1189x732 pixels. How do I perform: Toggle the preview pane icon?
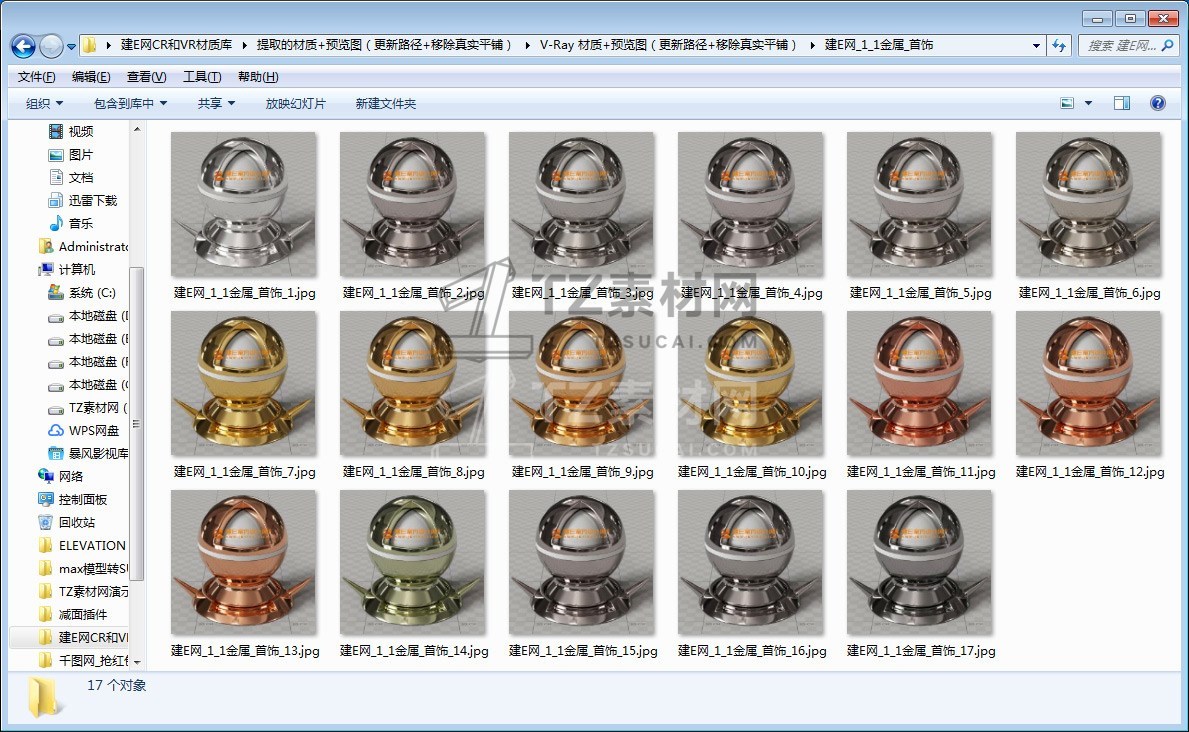(x=1122, y=103)
